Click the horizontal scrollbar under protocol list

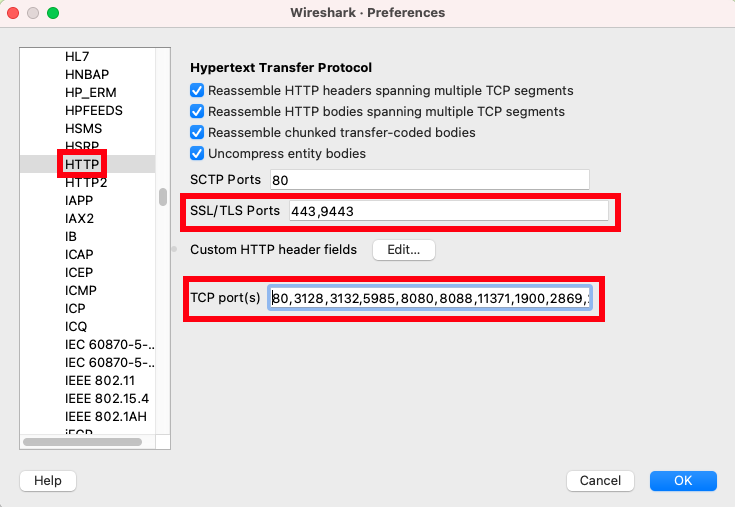pos(82,442)
